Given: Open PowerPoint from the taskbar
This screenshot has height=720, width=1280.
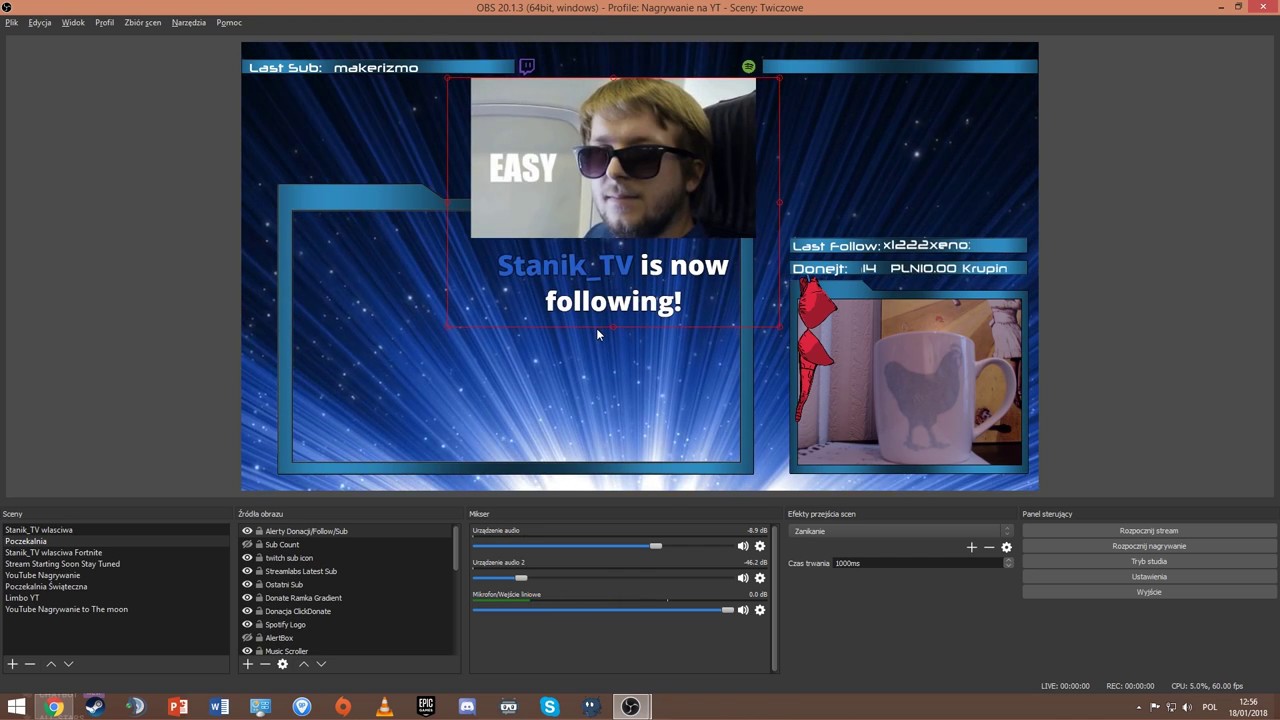Looking at the screenshot, I should click(x=178, y=707).
